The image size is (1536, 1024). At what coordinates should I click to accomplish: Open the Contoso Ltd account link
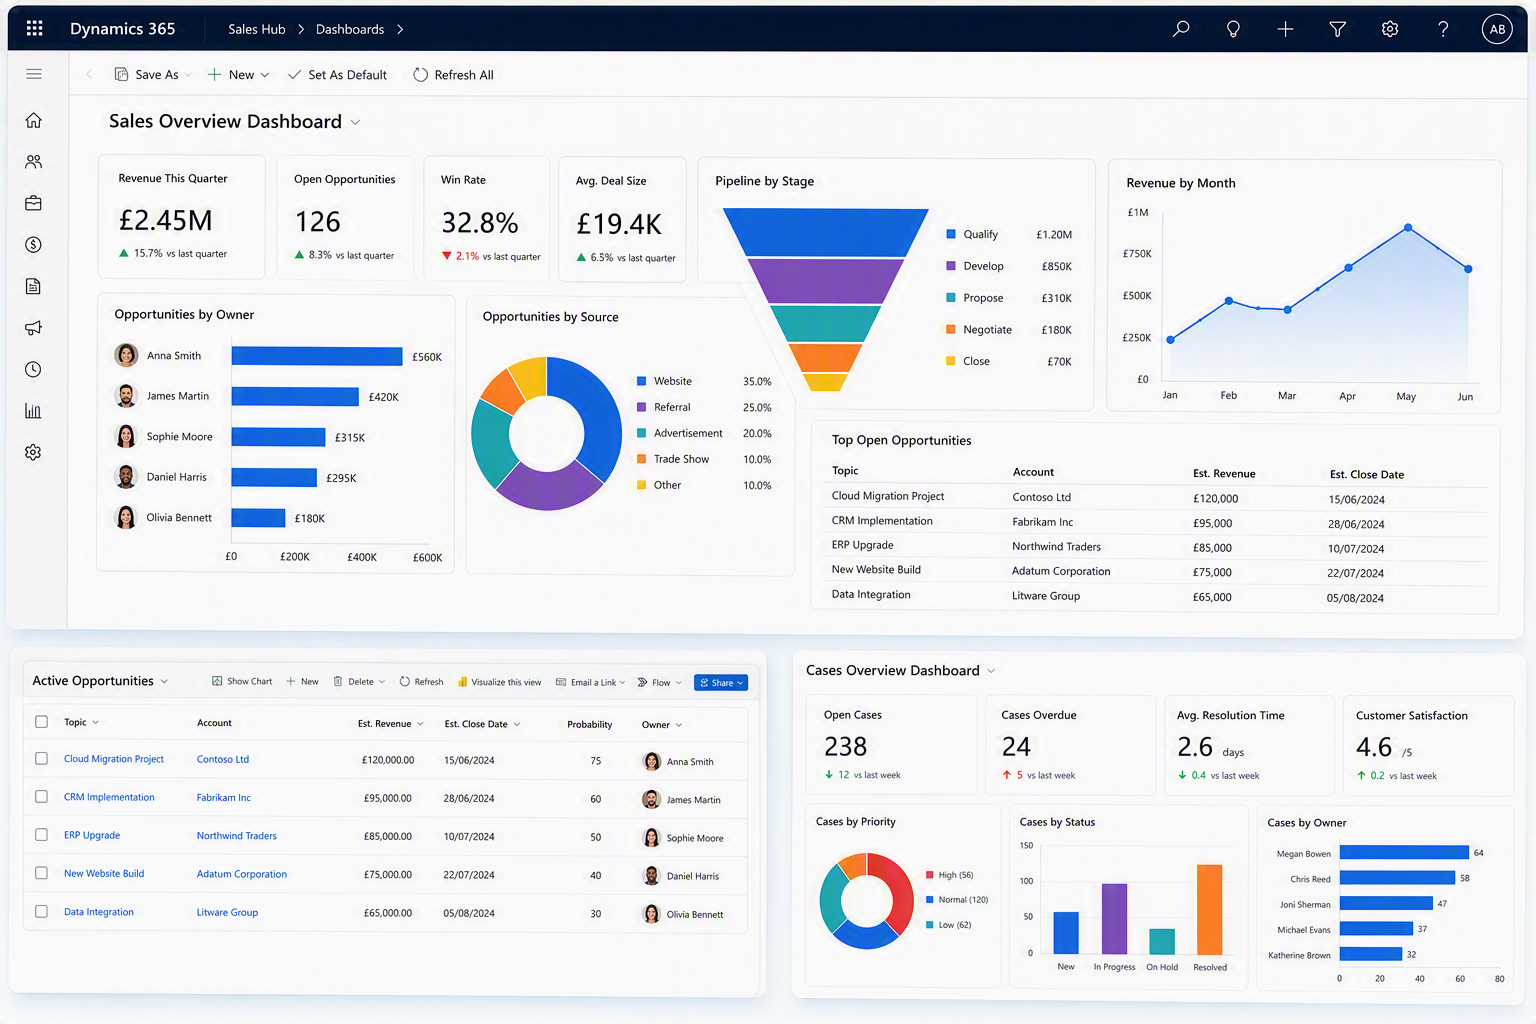pyautogui.click(x=223, y=759)
